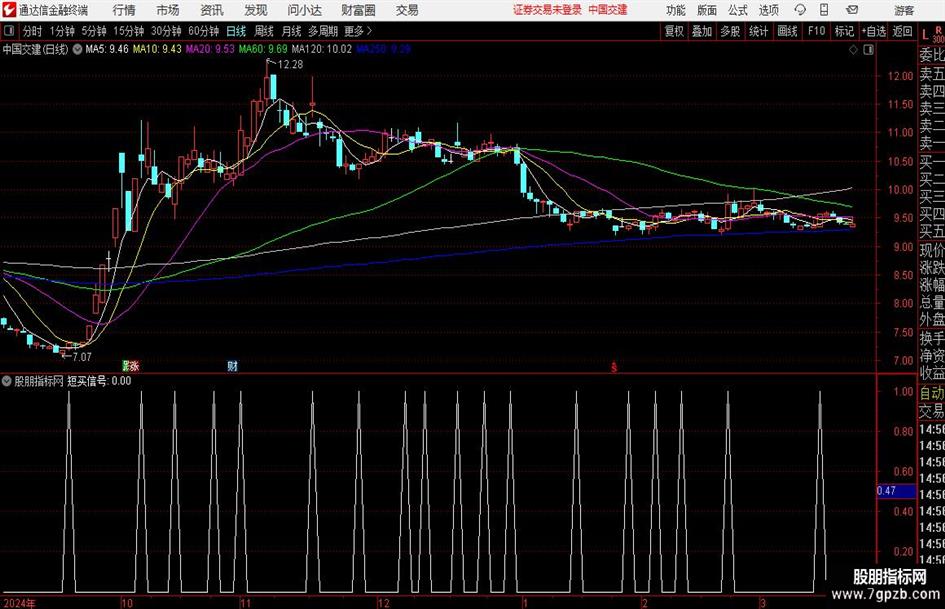Toggle the right side panel icon
The image size is (945, 609).
[868, 50]
